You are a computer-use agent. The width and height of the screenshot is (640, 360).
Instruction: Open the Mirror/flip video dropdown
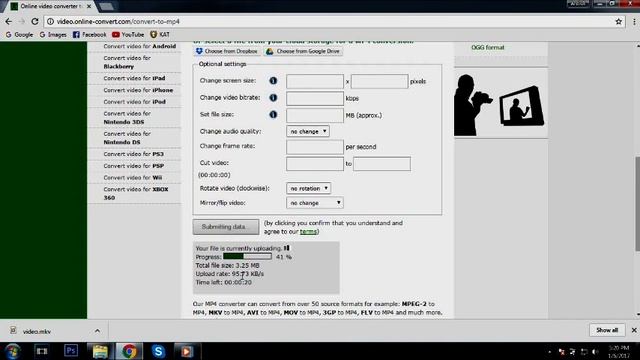click(x=315, y=203)
